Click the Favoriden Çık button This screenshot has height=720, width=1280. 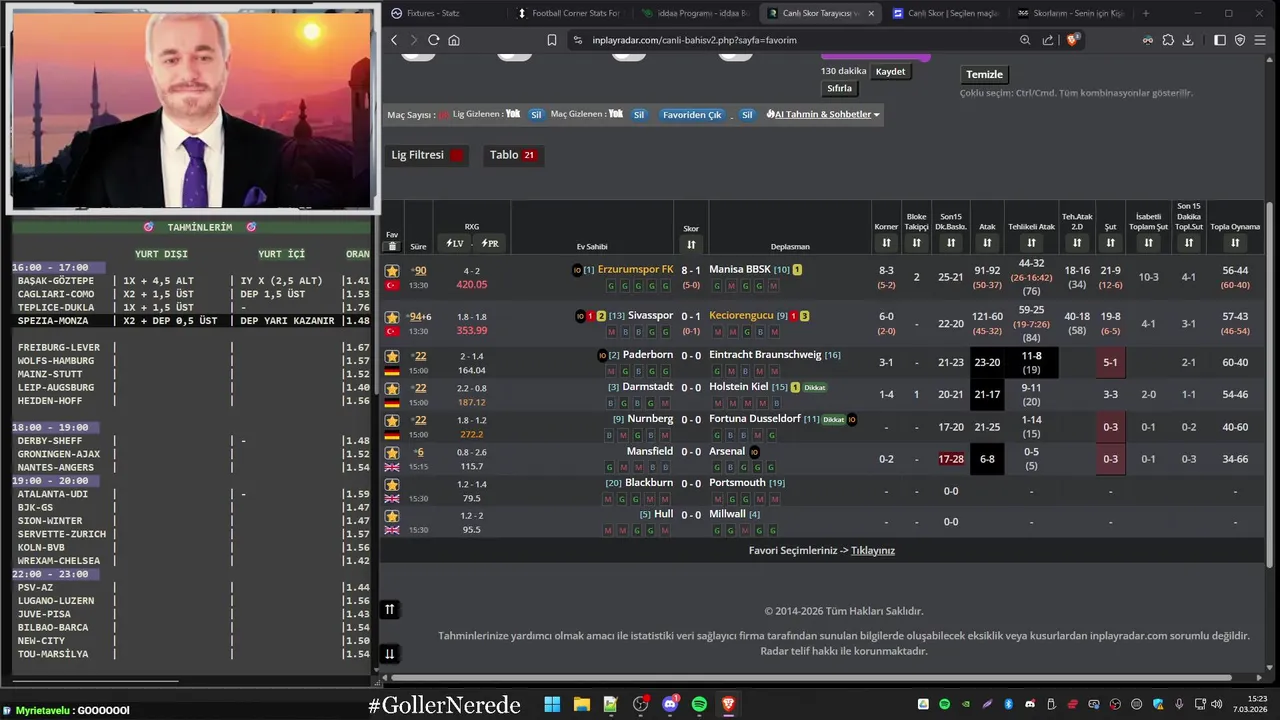point(692,114)
